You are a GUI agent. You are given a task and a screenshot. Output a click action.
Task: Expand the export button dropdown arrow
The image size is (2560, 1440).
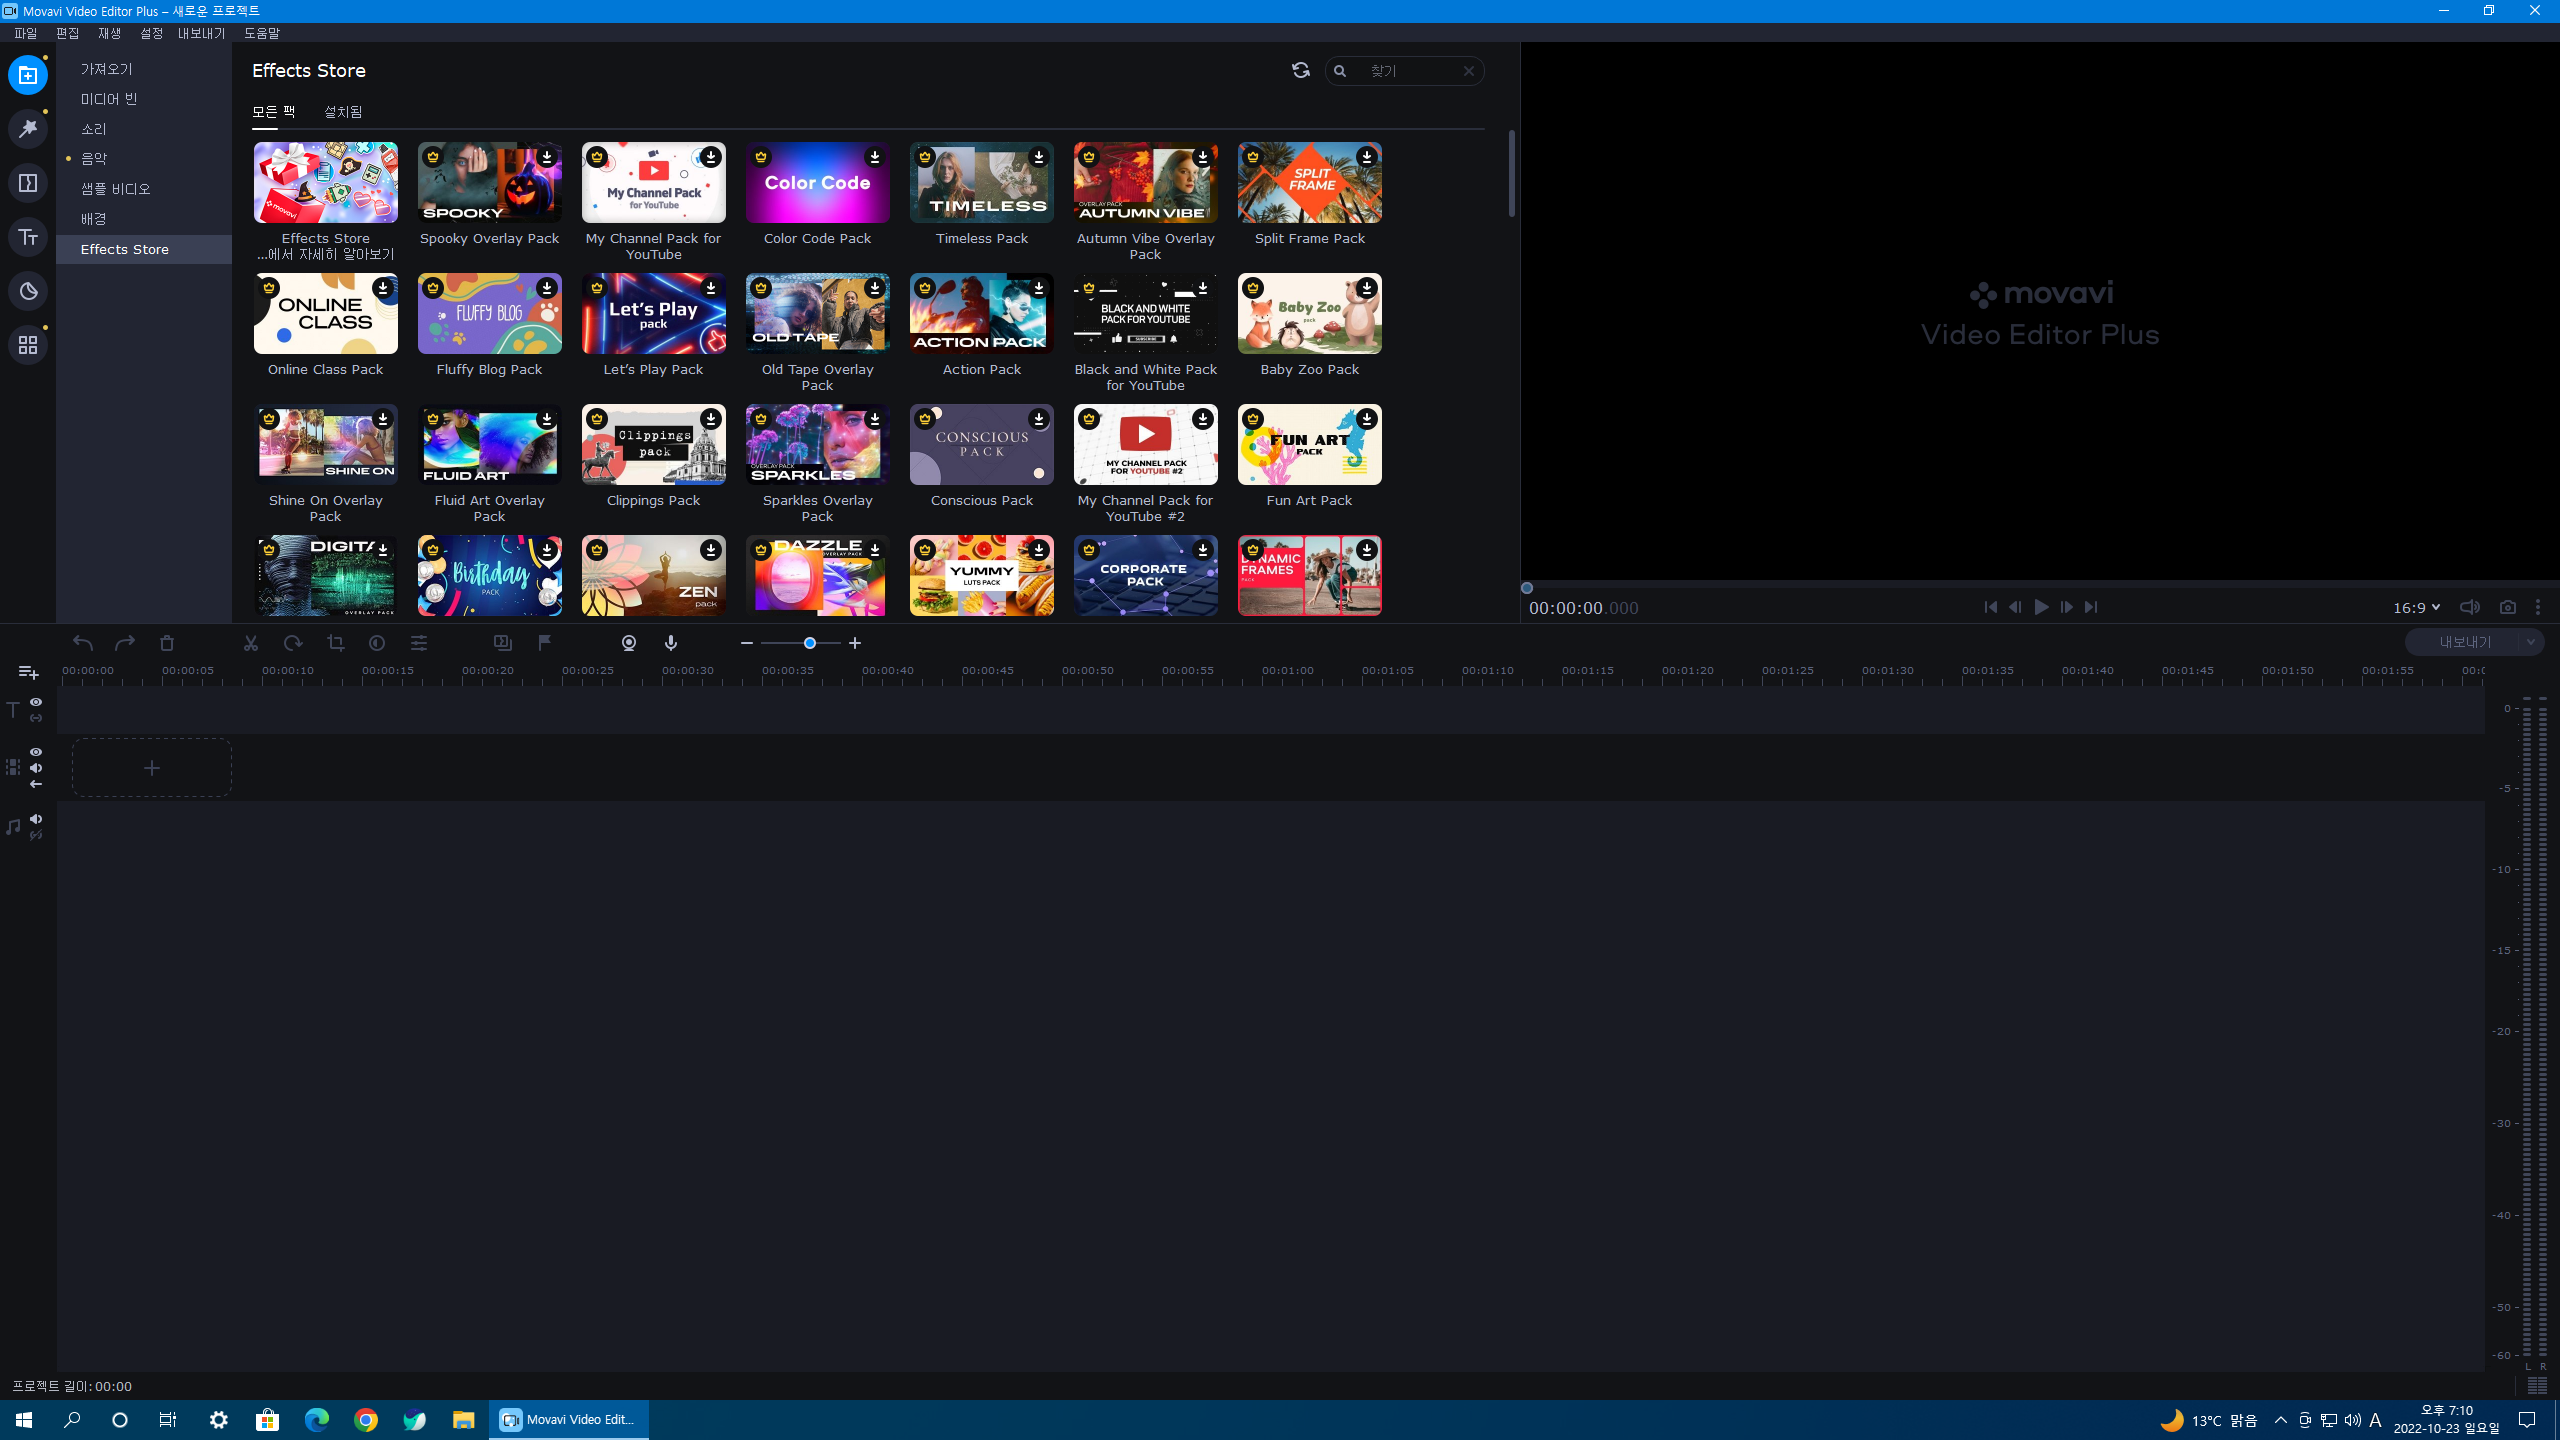pos(2530,642)
